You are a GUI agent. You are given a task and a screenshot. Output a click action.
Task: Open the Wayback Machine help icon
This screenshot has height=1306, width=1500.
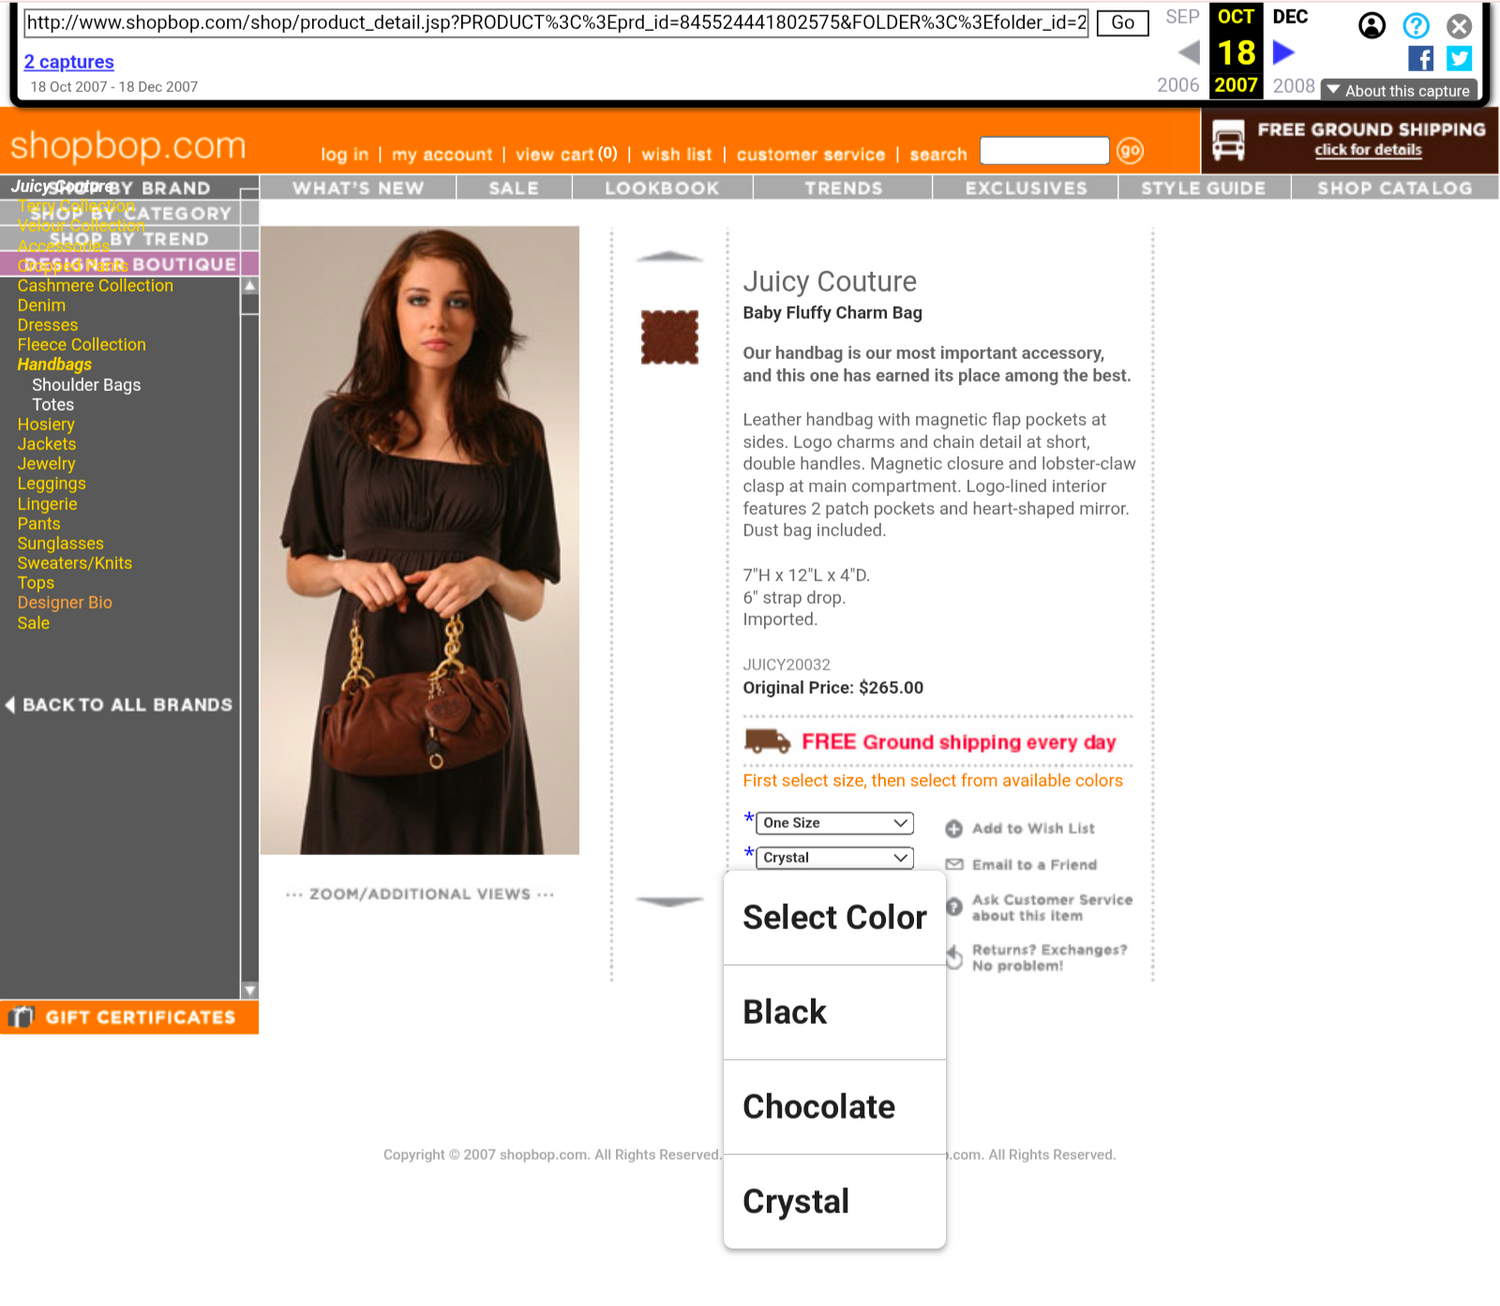[1415, 26]
